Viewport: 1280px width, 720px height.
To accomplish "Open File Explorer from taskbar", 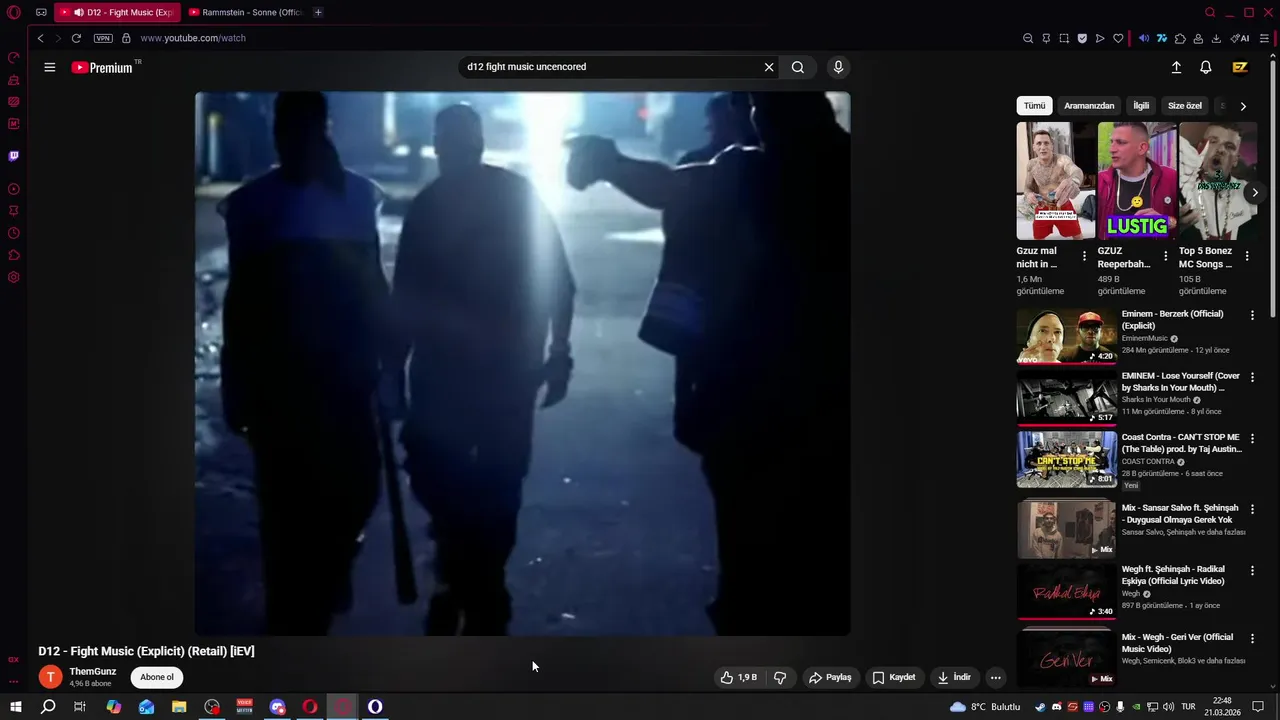I will (179, 707).
